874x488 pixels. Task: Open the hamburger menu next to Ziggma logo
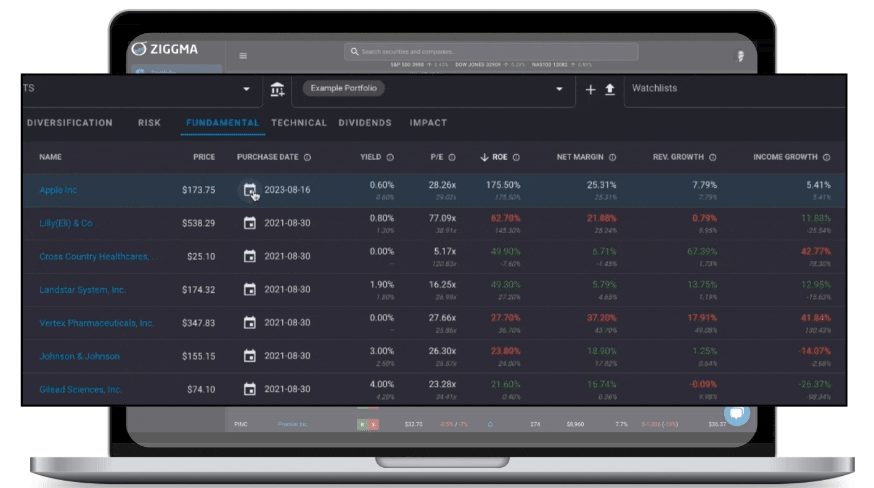[243, 56]
